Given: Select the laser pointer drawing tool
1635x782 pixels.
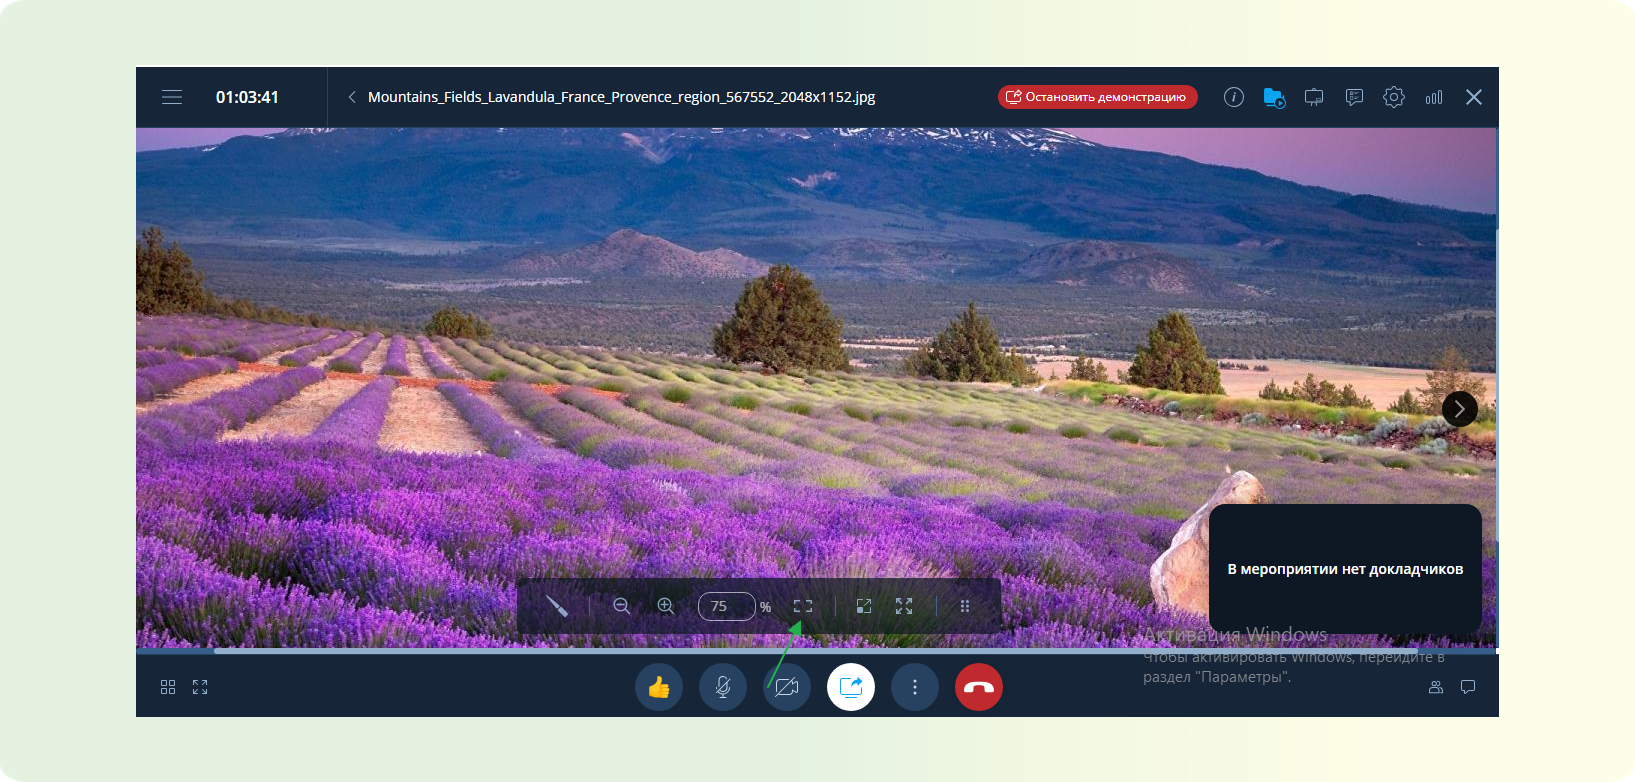Looking at the screenshot, I should click(557, 606).
